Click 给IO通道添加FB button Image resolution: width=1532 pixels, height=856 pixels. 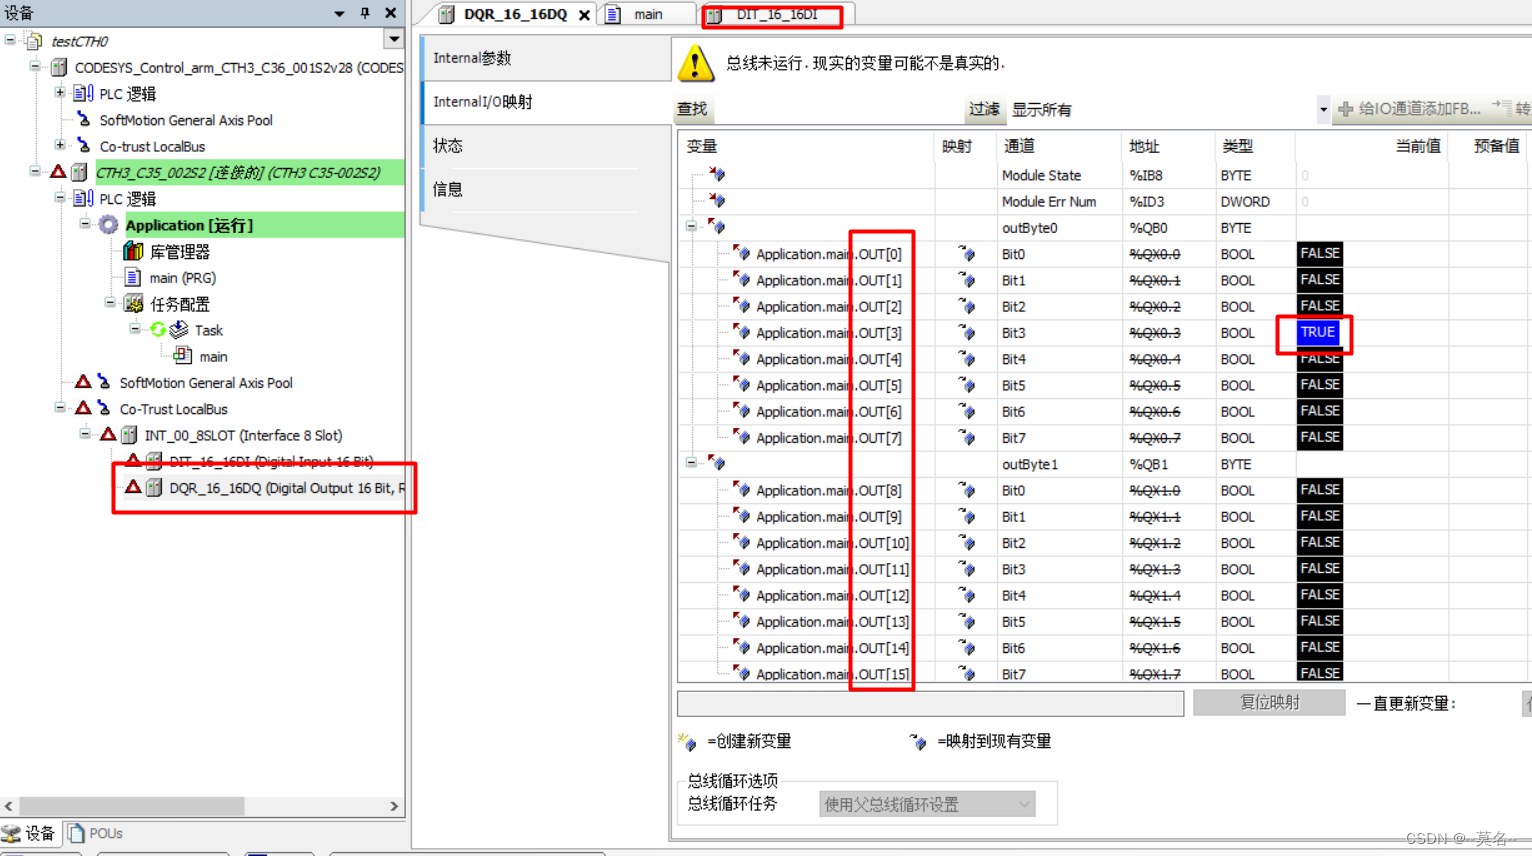click(1408, 109)
